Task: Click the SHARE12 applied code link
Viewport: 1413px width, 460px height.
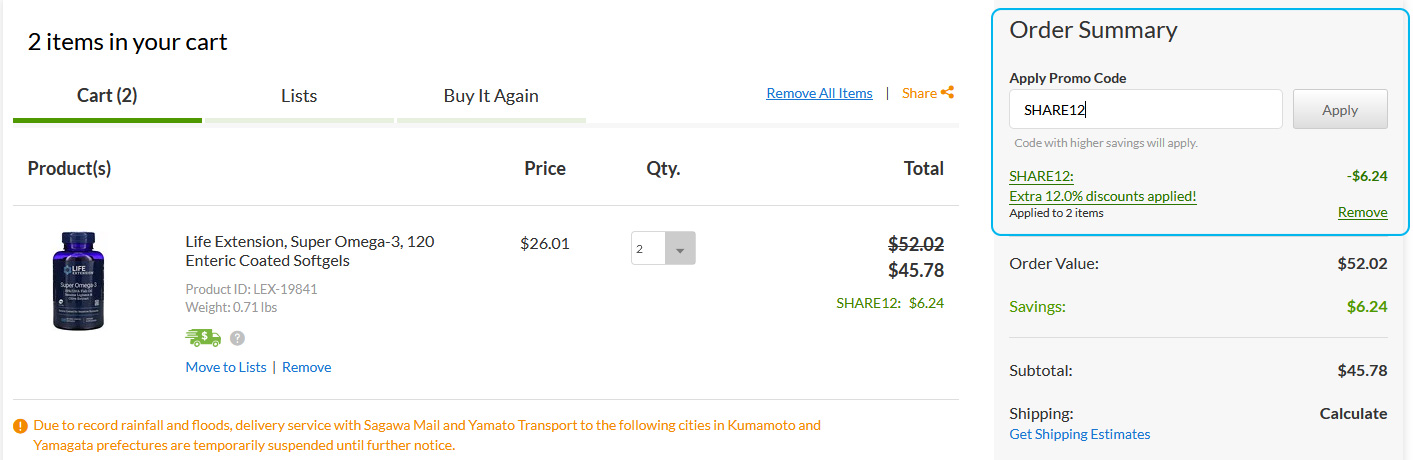Action: coord(1041,176)
